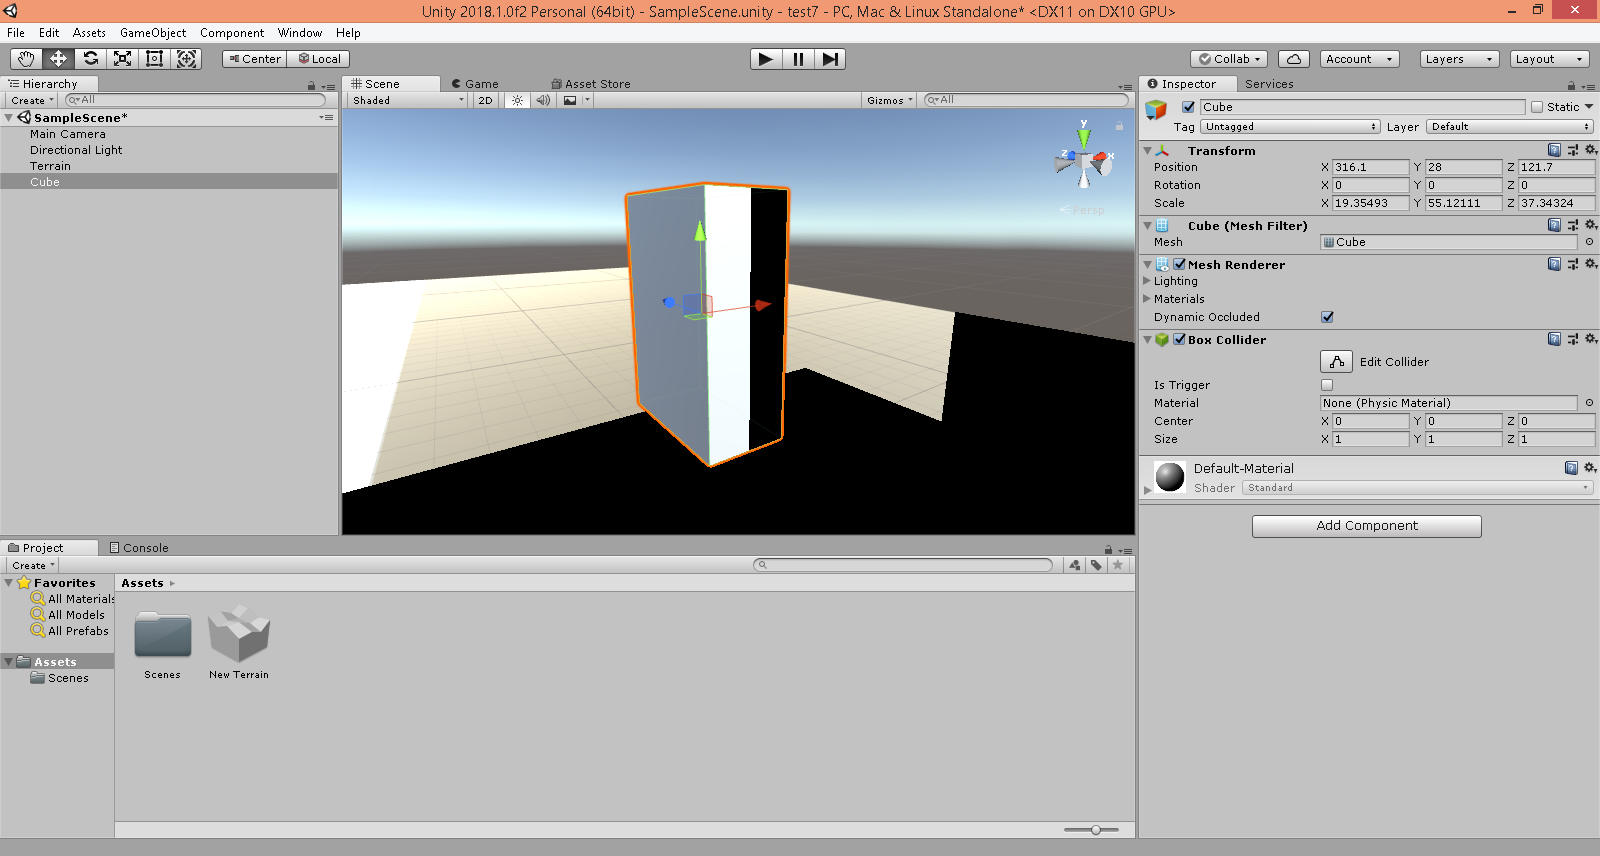1600x856 pixels.
Task: Toggle pivot Center mode
Action: pyautogui.click(x=255, y=59)
